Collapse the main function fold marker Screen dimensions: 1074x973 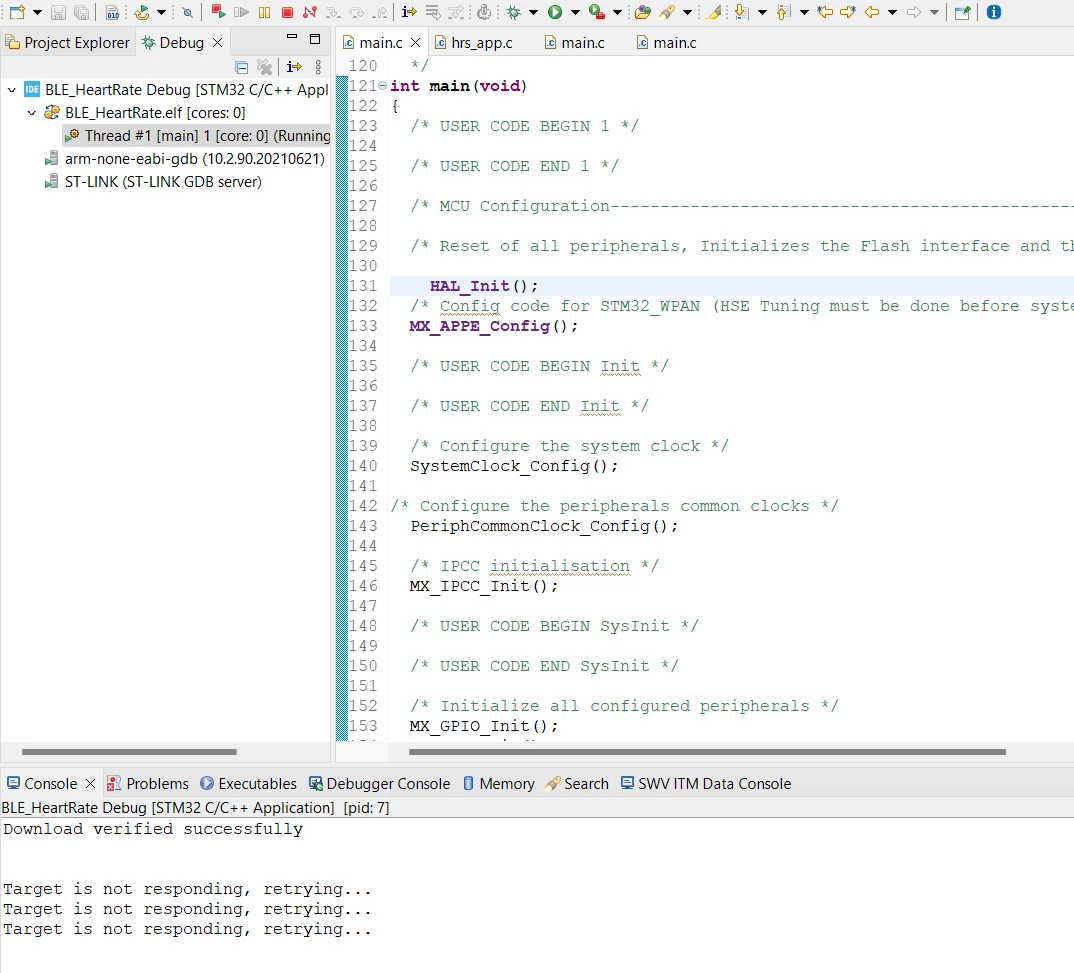tap(383, 85)
